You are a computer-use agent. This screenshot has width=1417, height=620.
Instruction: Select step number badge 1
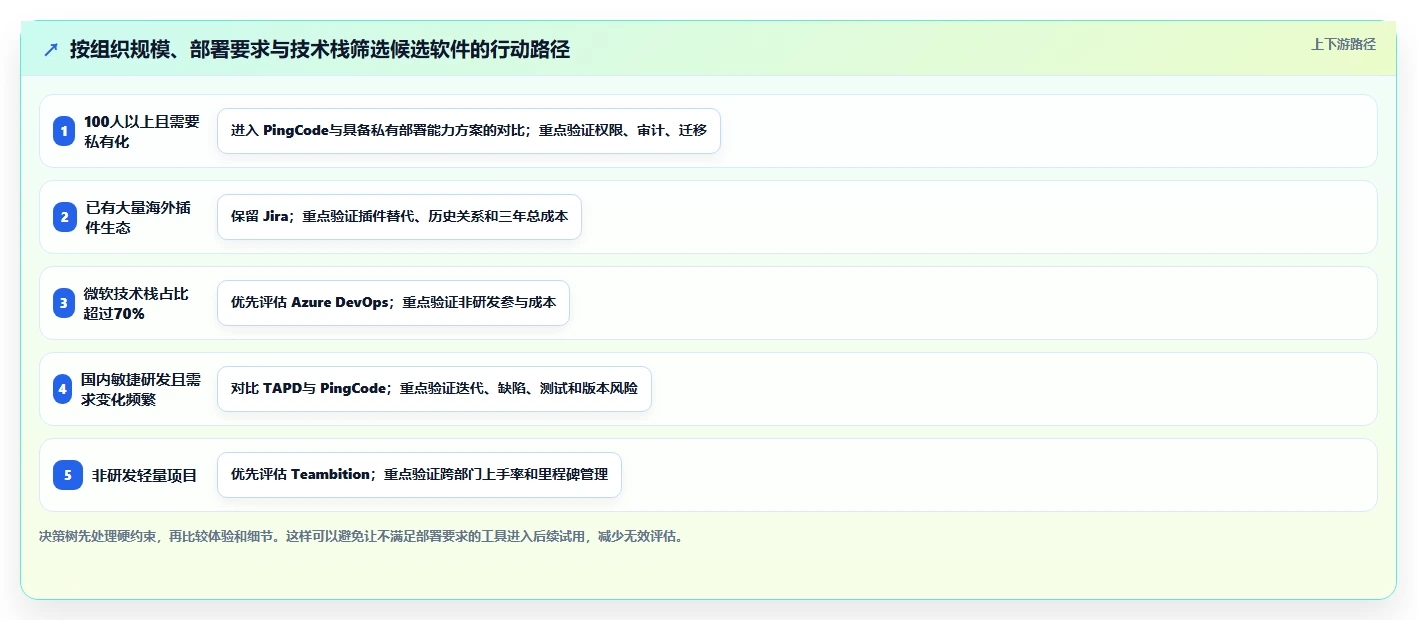pos(64,131)
